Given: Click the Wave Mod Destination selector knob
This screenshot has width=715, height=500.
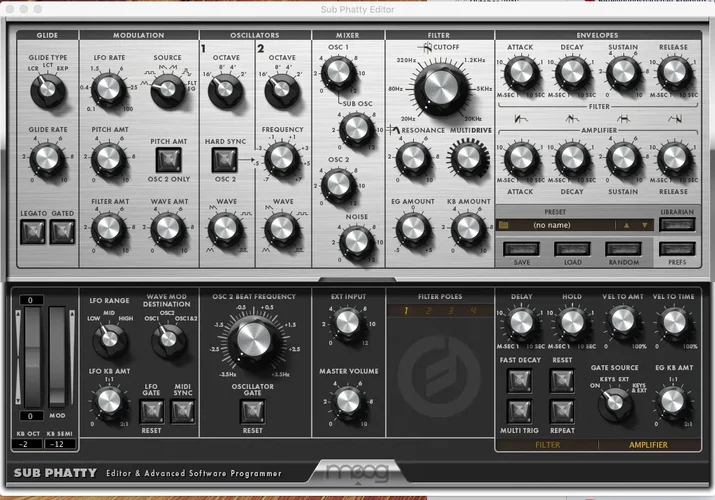Looking at the screenshot, I should [168, 339].
